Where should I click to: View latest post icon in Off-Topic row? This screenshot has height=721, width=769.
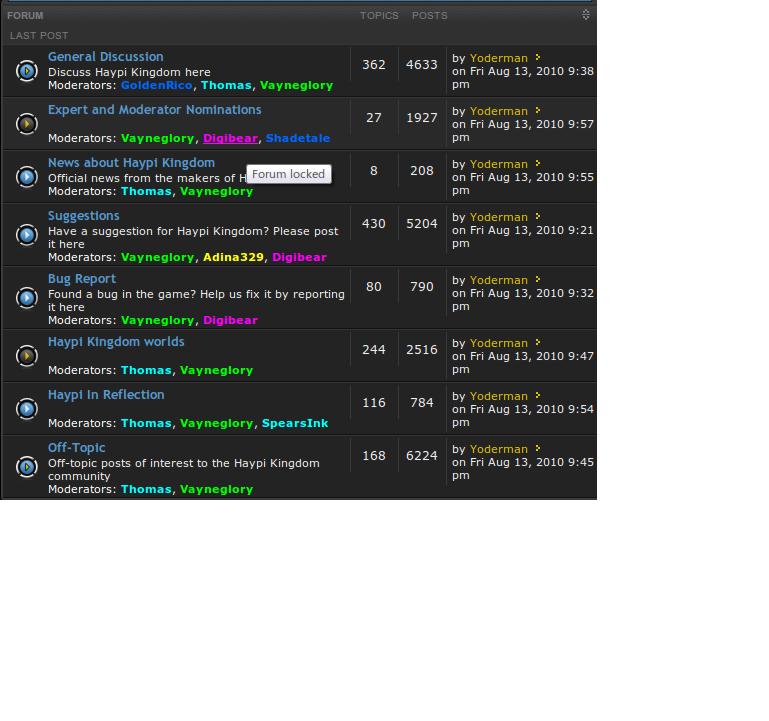pos(538,448)
